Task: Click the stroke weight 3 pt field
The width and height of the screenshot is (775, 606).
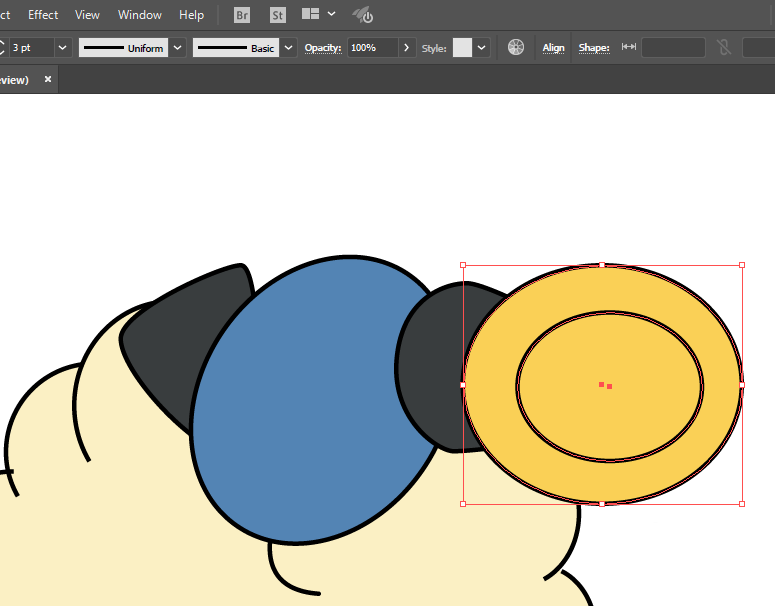Action: click(32, 48)
